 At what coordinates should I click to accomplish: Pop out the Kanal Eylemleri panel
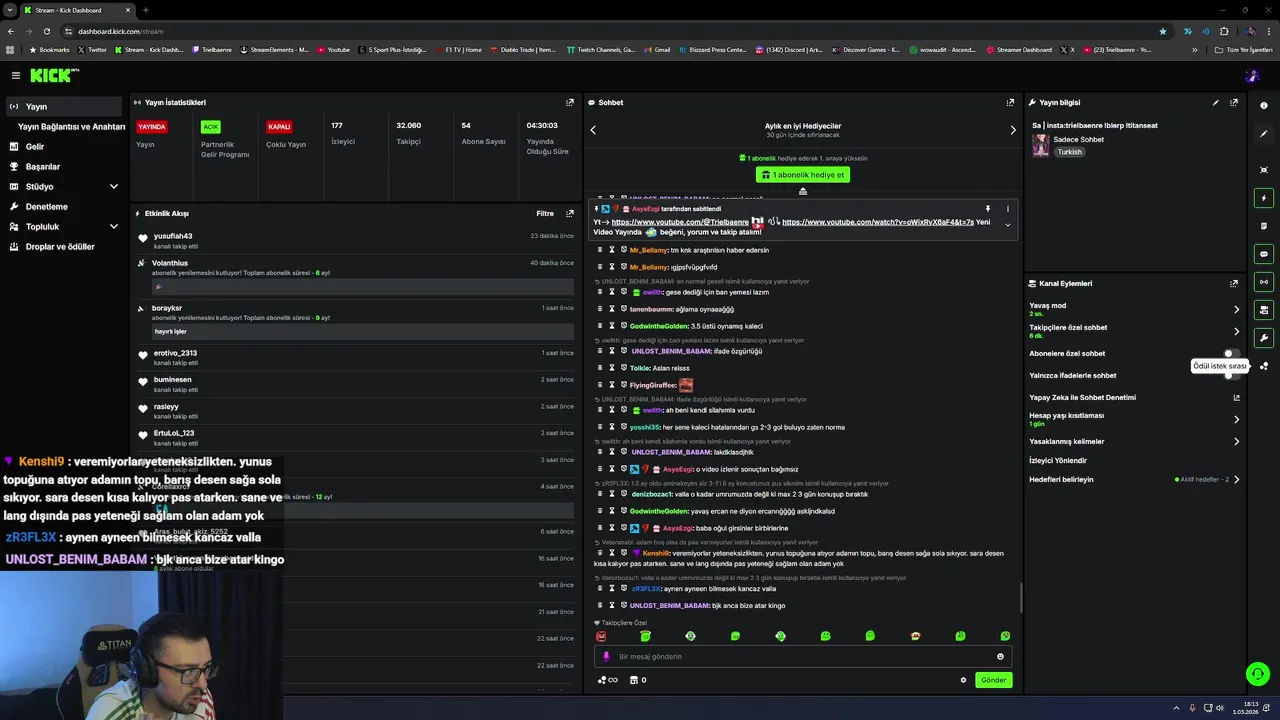click(x=1234, y=283)
